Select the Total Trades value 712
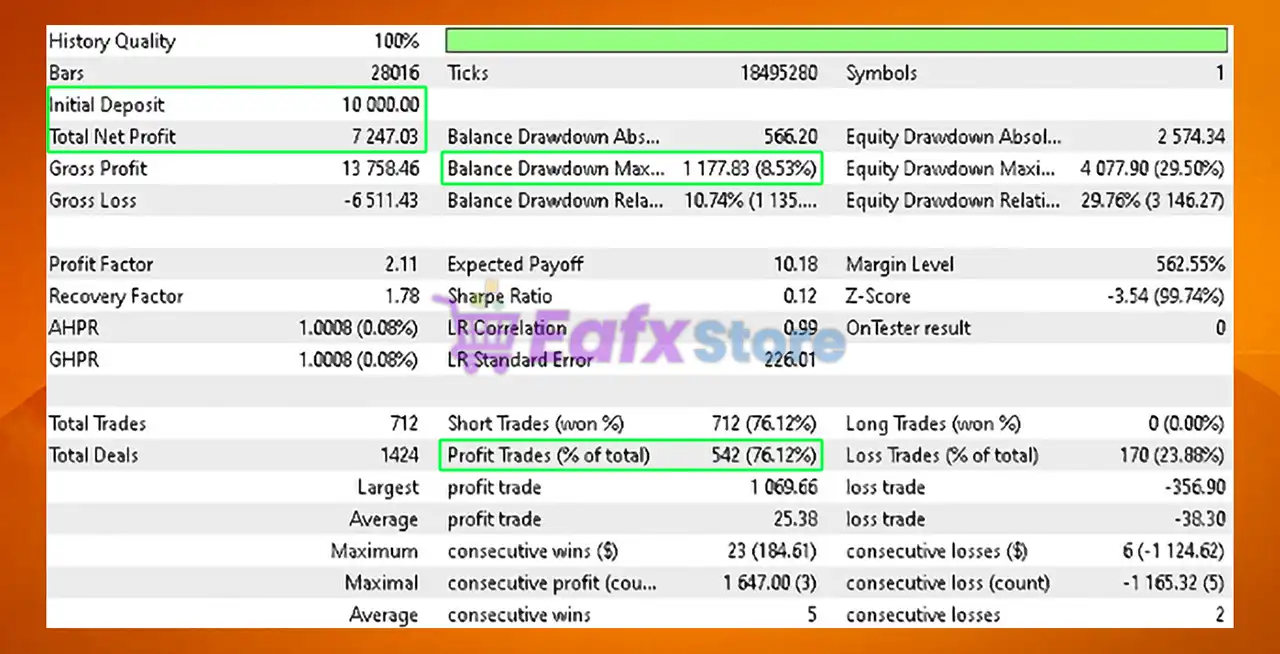The width and height of the screenshot is (1280, 654). tap(404, 424)
